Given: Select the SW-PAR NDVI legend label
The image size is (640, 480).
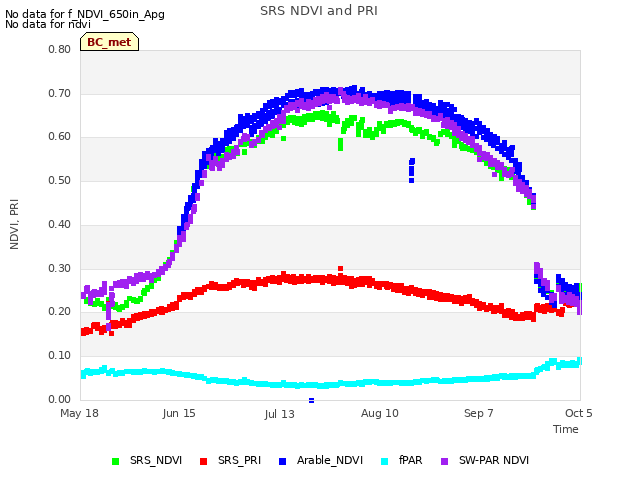Looking at the screenshot, I should 494,460.
